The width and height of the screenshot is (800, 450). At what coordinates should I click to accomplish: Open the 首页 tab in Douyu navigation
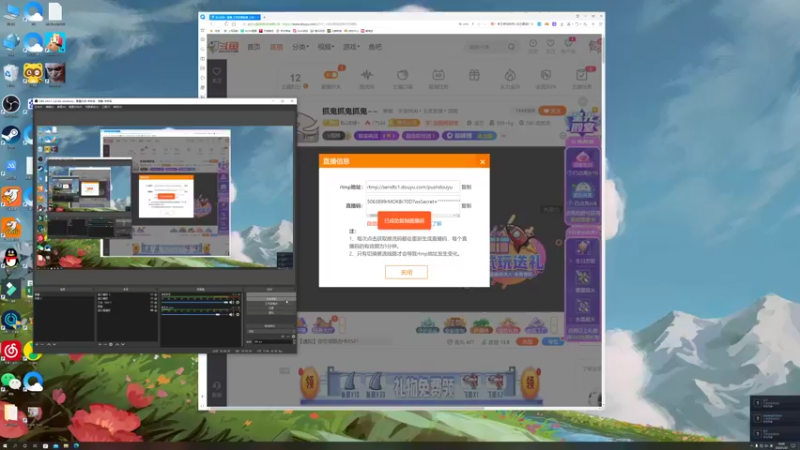click(x=254, y=47)
